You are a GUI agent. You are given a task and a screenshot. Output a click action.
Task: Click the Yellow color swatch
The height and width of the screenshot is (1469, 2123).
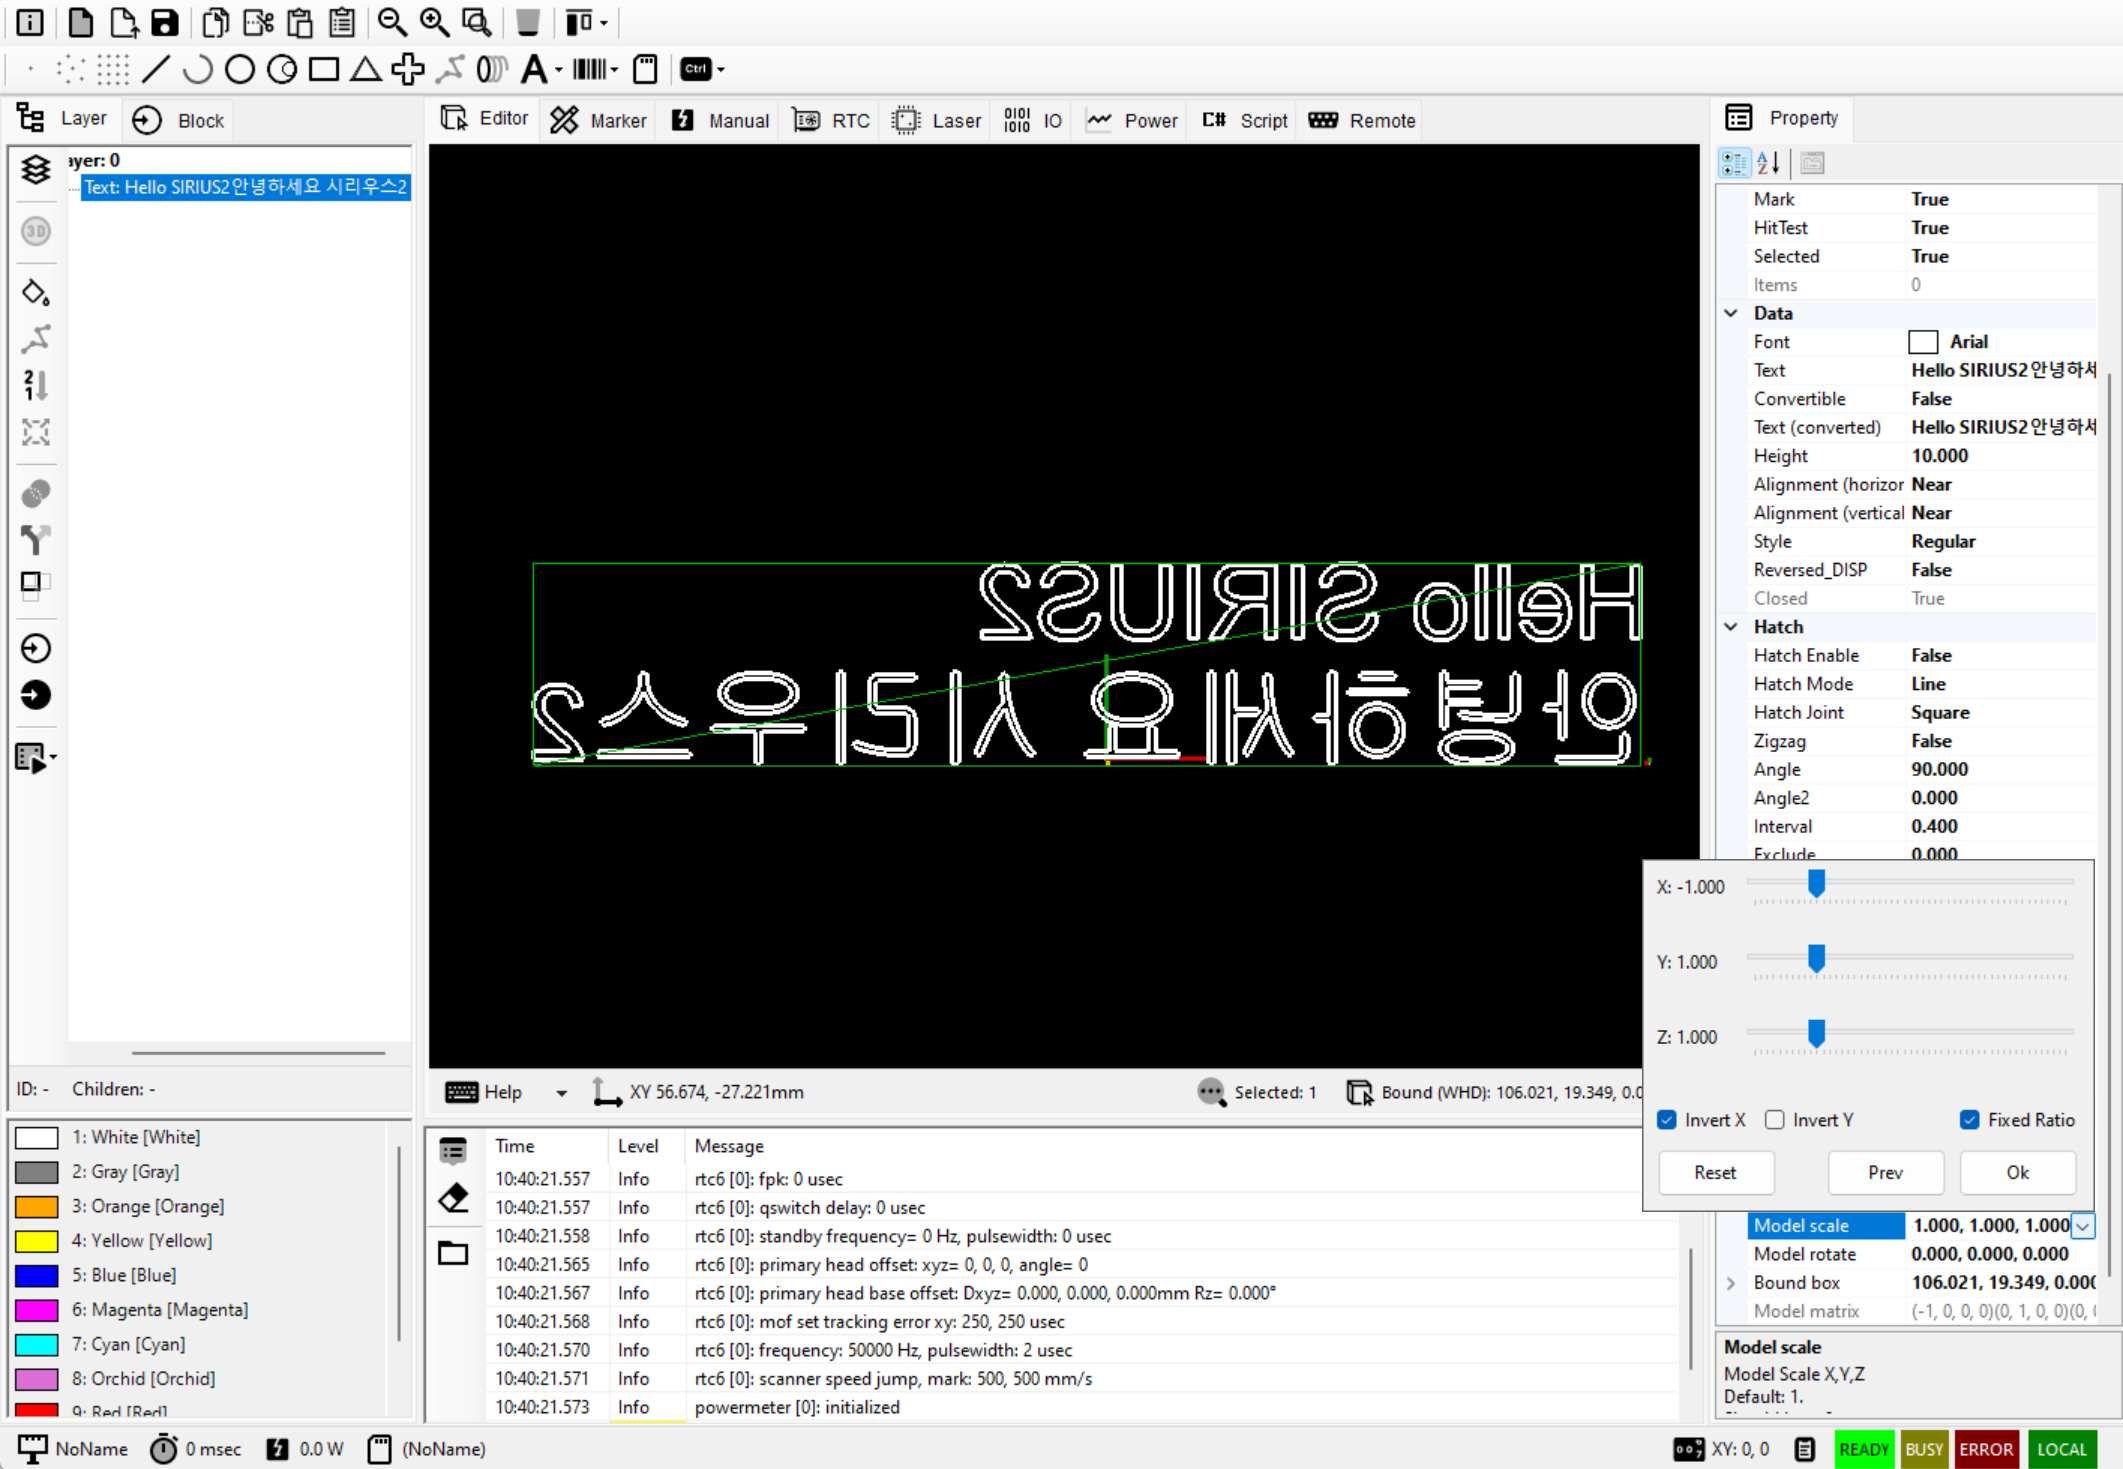(x=37, y=1241)
